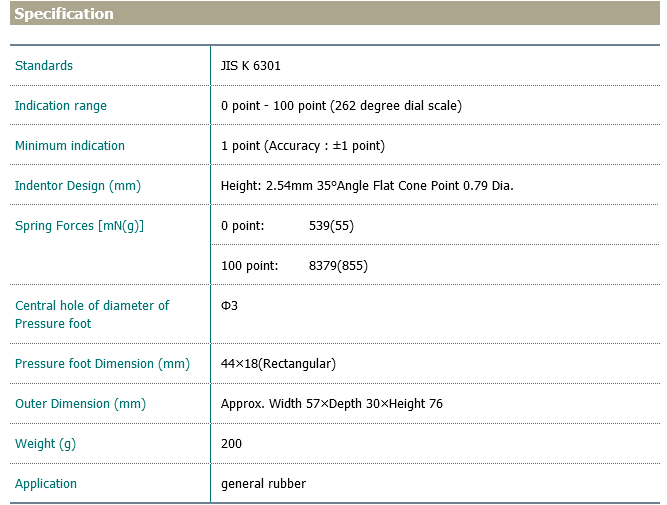Click the general rubber application value
The width and height of the screenshot is (667, 505).
(263, 484)
